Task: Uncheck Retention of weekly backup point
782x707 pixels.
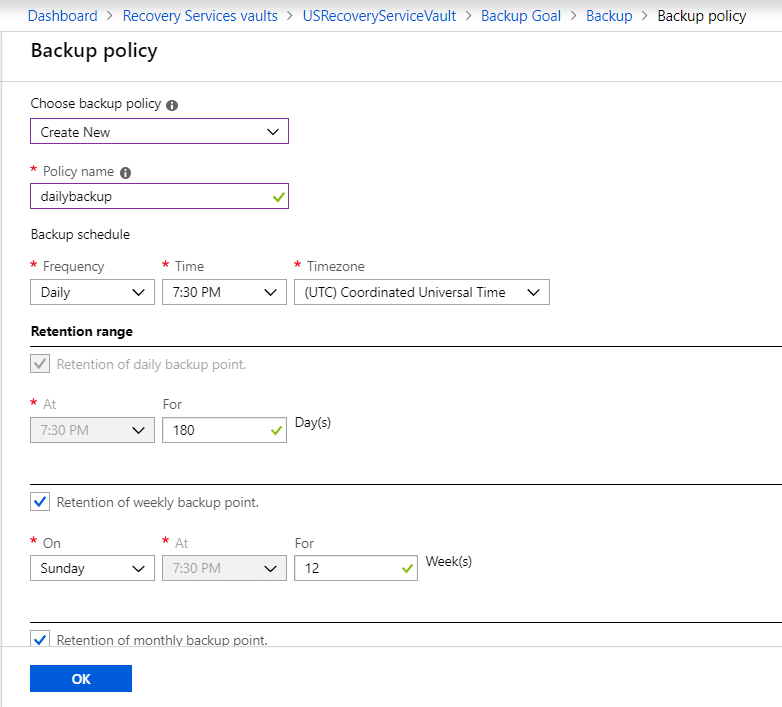Action: coord(40,502)
